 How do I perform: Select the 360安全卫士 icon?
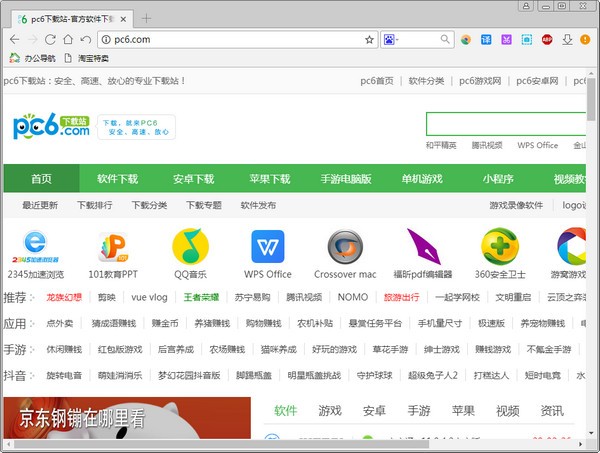[x=499, y=246]
